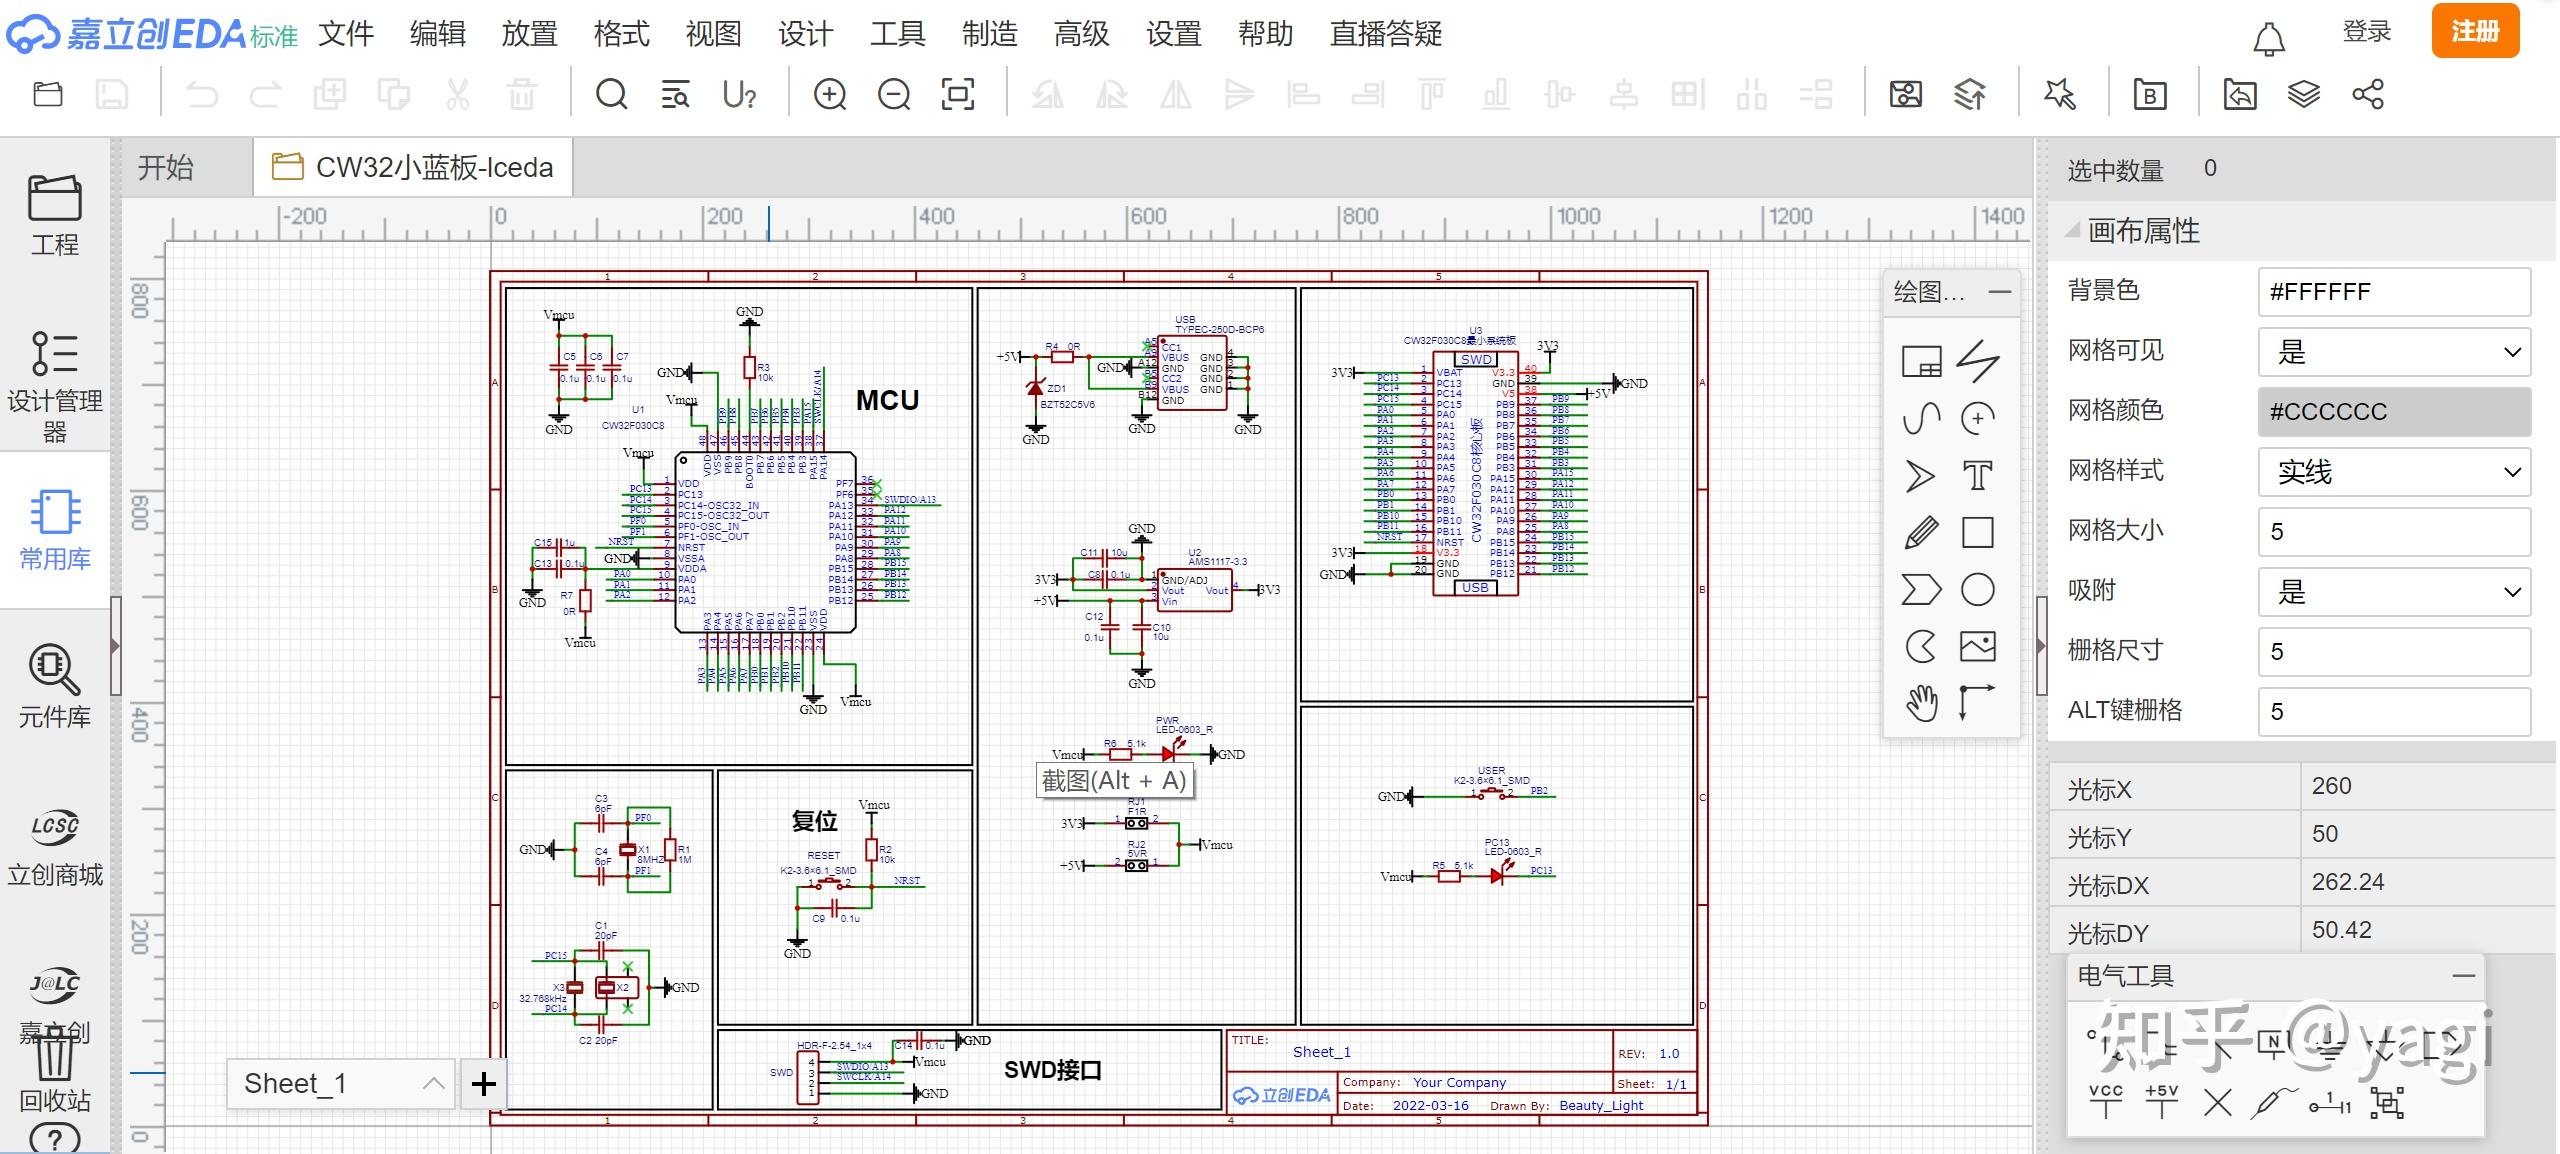The width and height of the screenshot is (2560, 1154).
Task: Select the freehand pencil tool
Action: pos(1921,533)
